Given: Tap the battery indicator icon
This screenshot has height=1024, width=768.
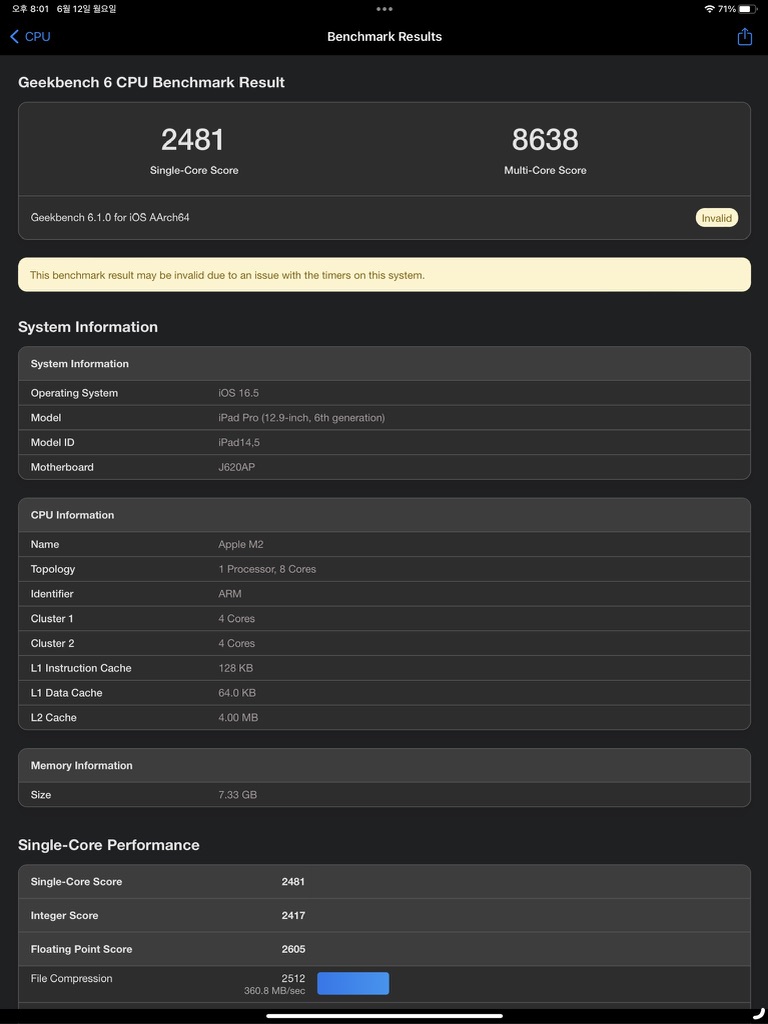Looking at the screenshot, I should tap(748, 9).
